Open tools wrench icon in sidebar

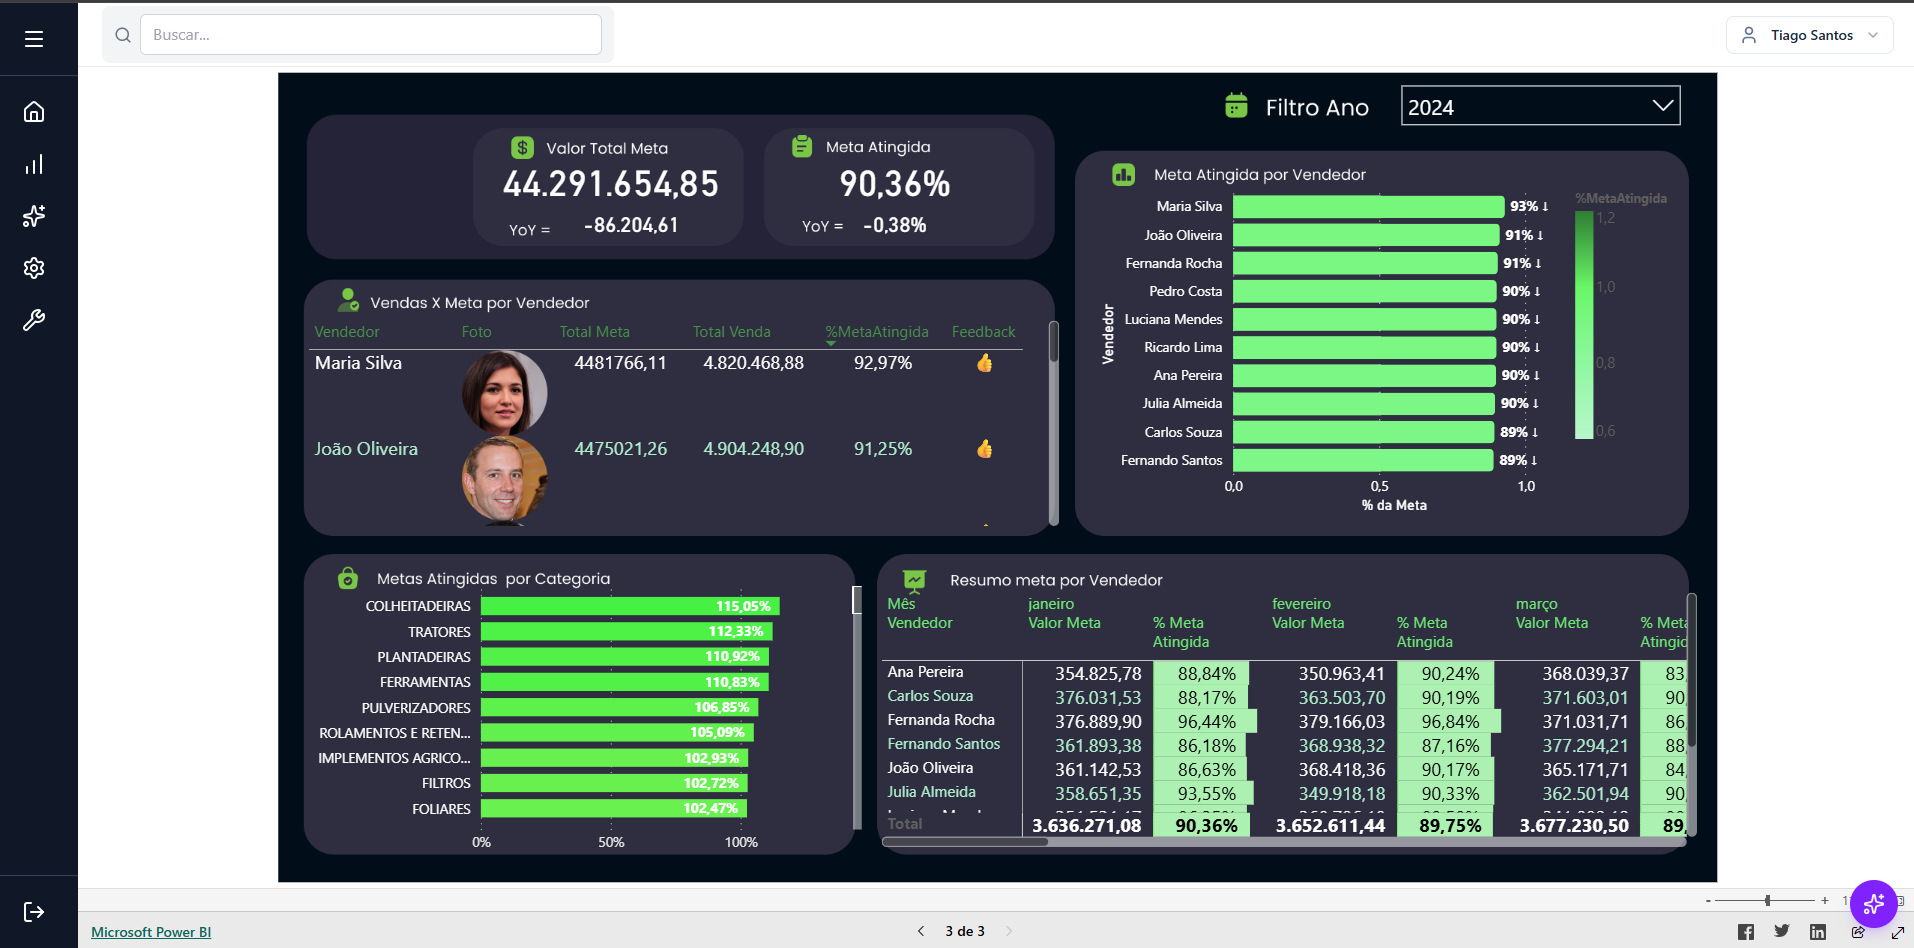click(34, 320)
